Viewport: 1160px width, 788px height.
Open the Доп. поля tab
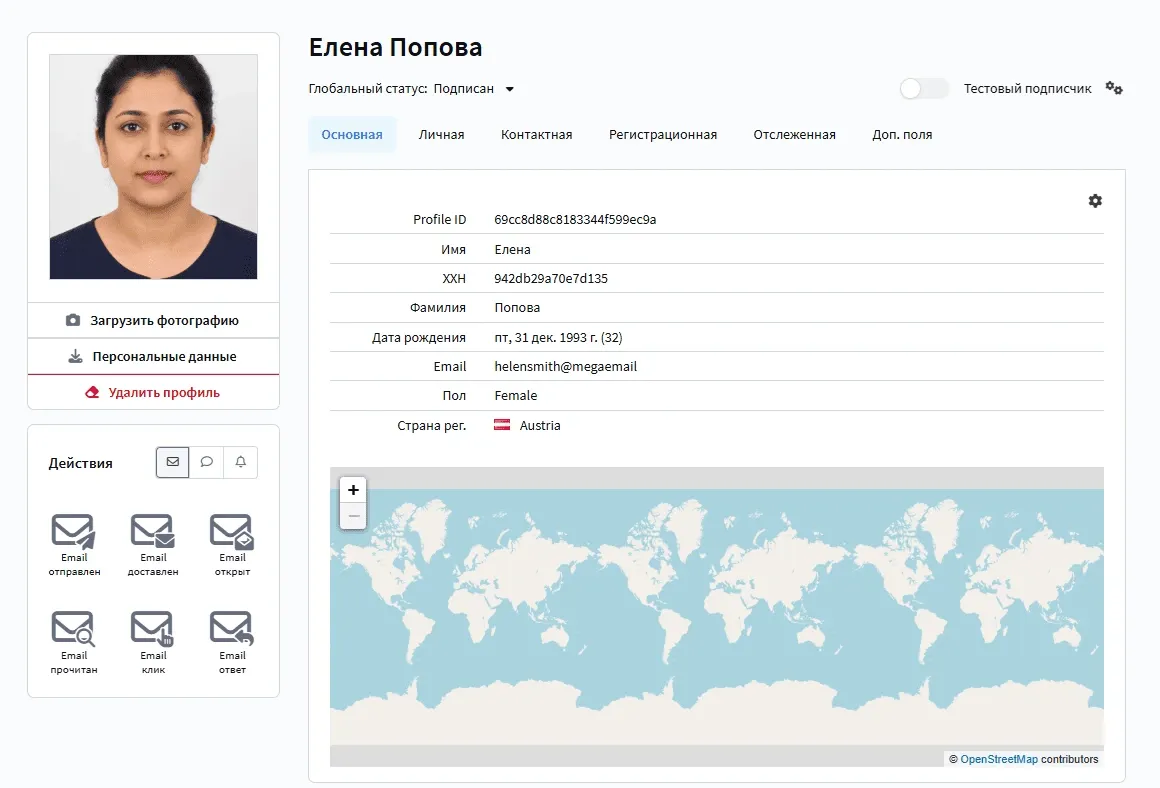(x=902, y=135)
